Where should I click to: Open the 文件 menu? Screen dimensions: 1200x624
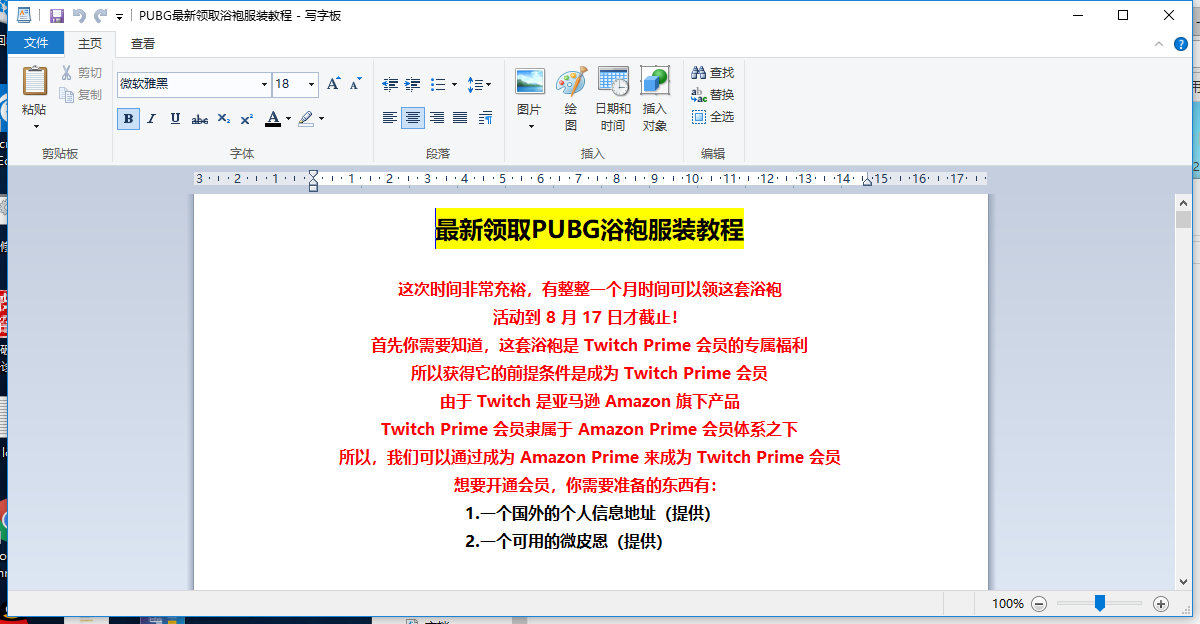pyautogui.click(x=36, y=43)
